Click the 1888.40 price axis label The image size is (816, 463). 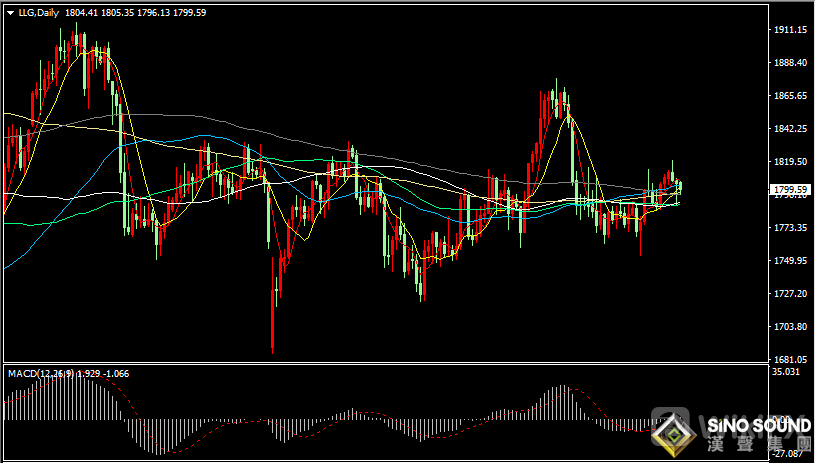click(x=790, y=63)
